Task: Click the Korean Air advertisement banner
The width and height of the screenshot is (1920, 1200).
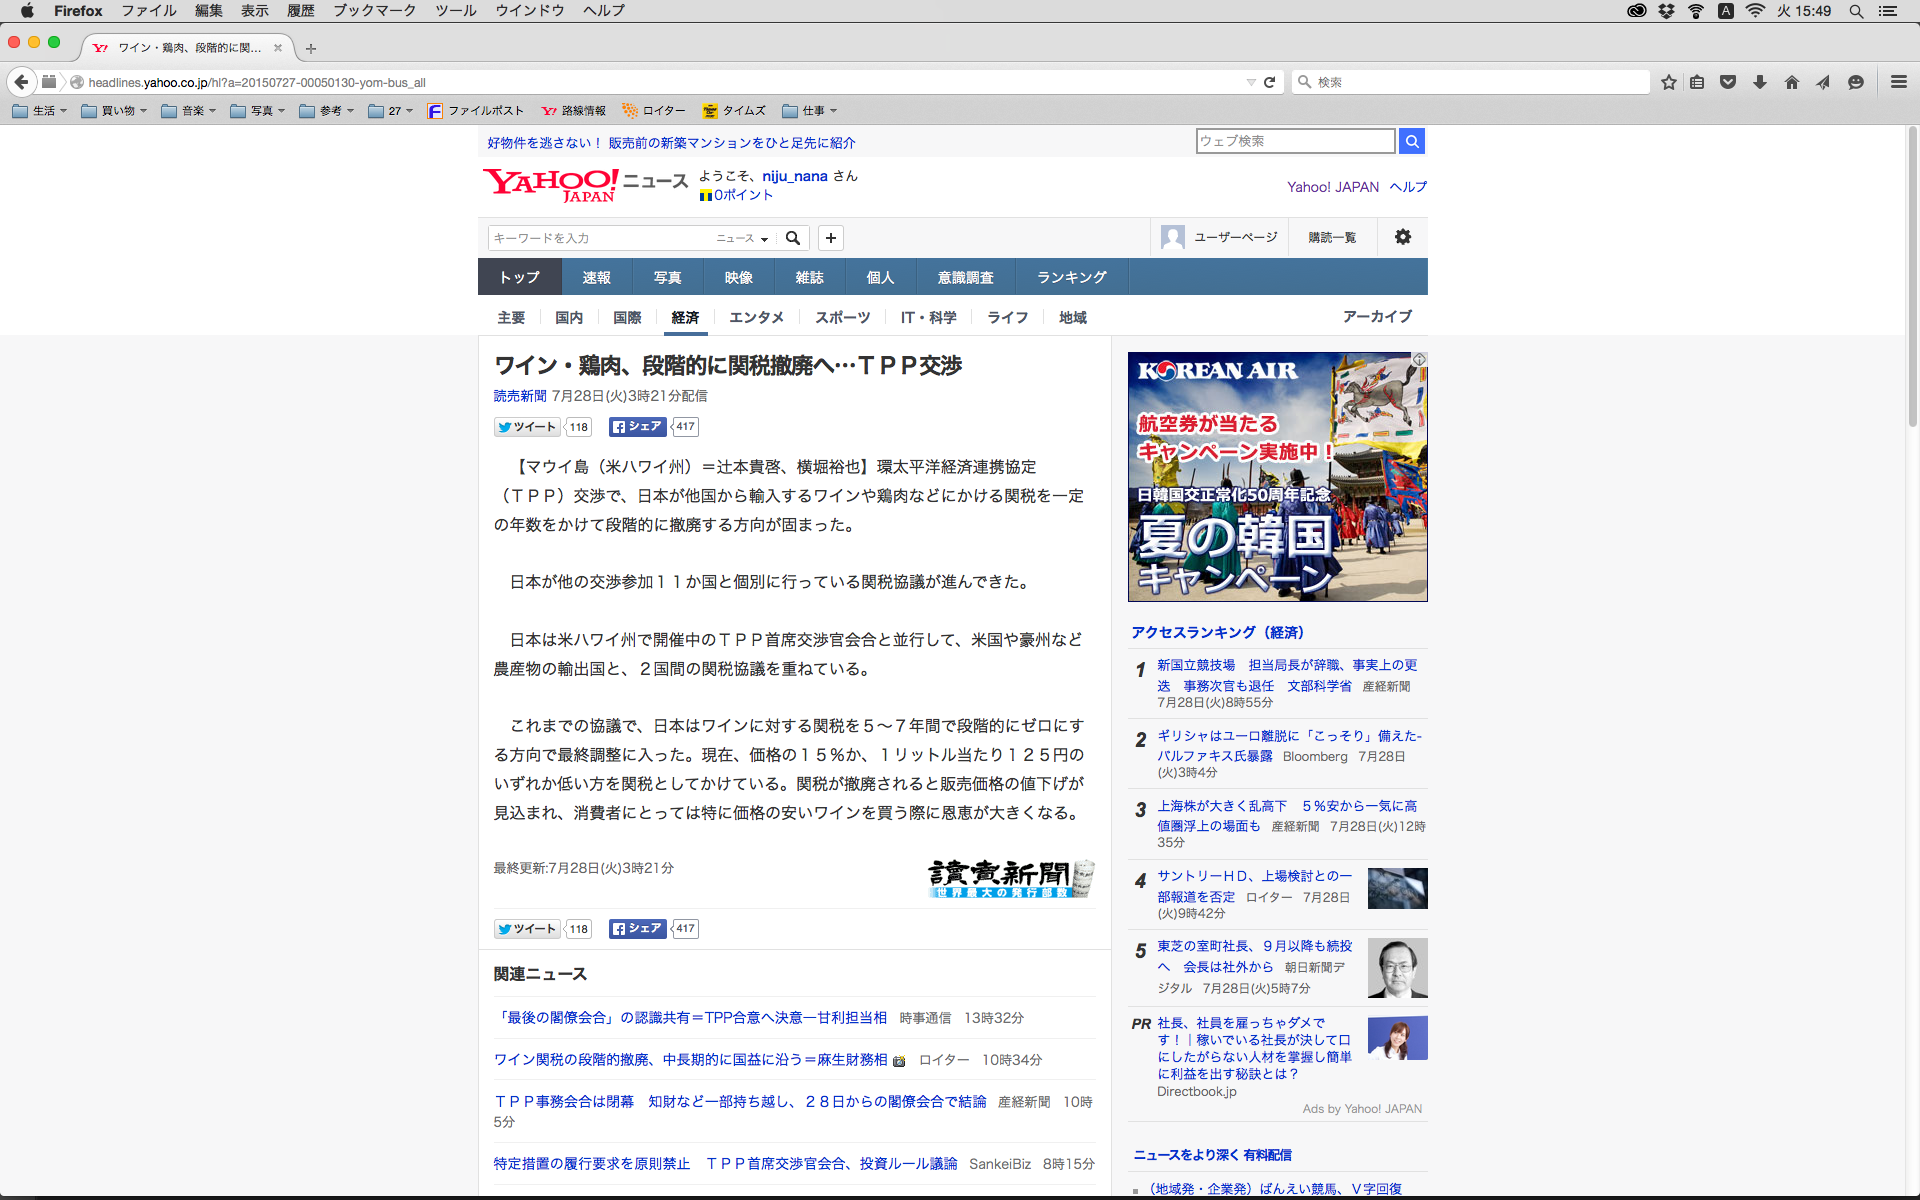Action: (1277, 477)
